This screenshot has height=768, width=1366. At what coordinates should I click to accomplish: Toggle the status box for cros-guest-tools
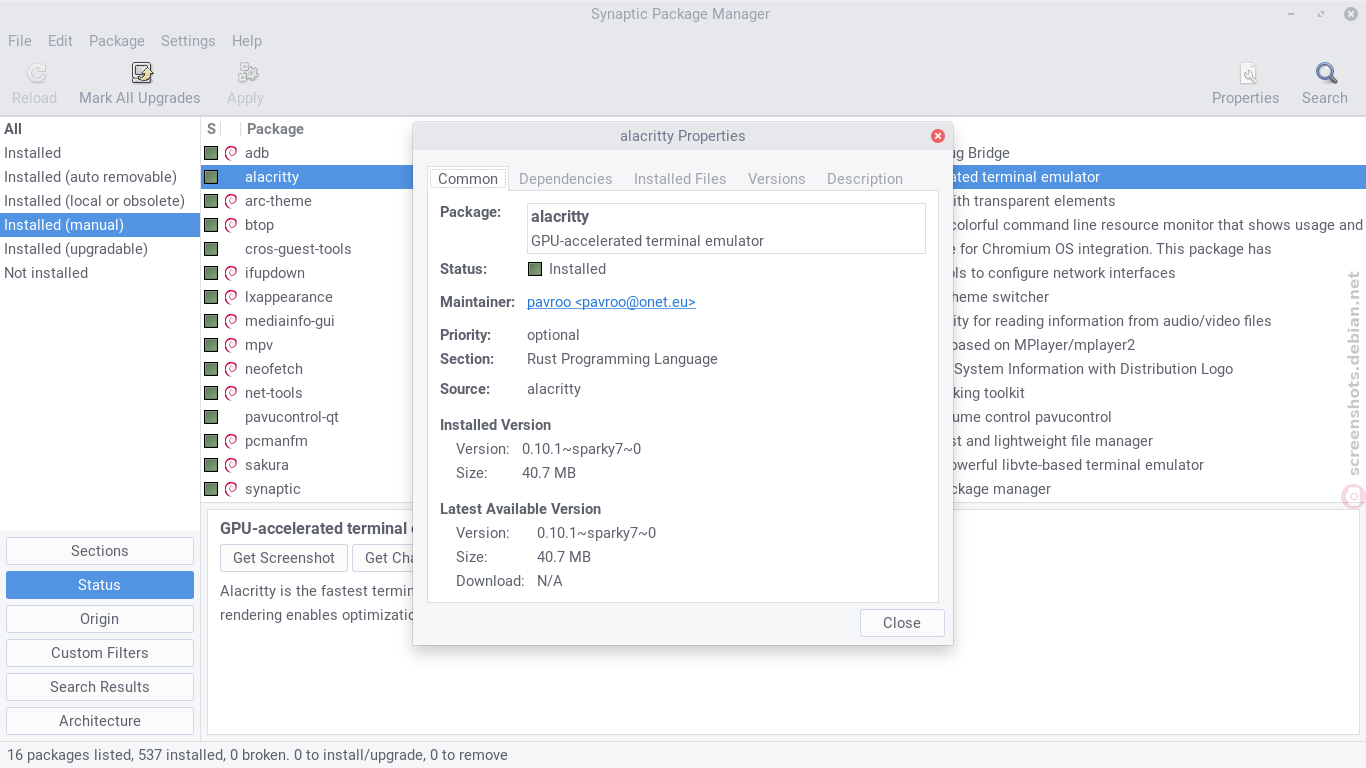211,249
